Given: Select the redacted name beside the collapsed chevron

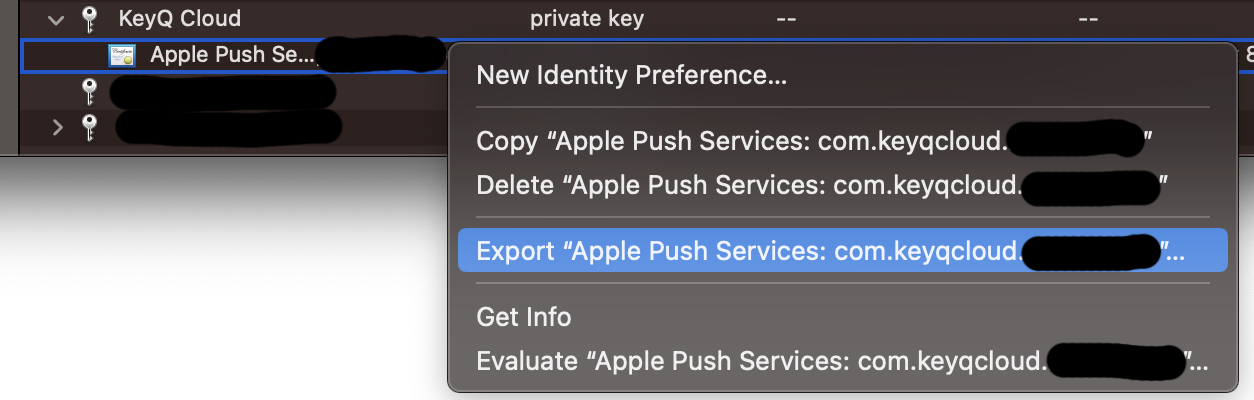Looking at the screenshot, I should coord(228,127).
